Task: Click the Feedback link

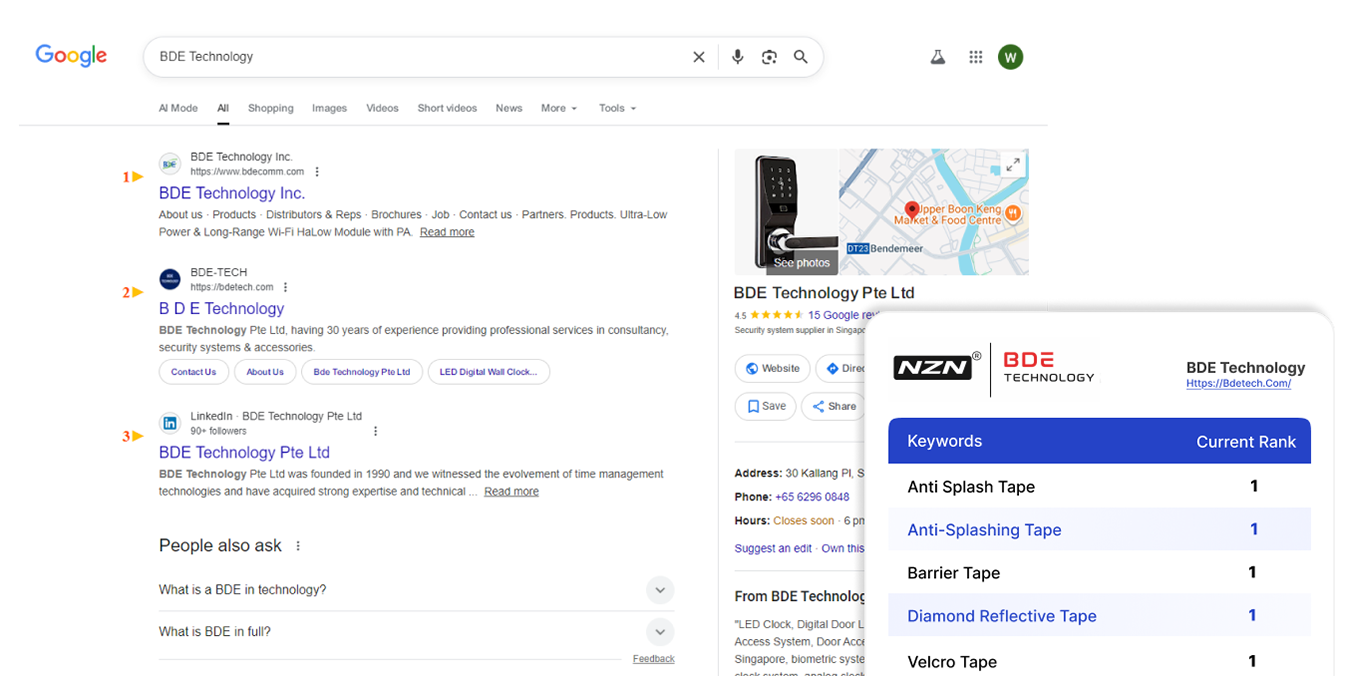Action: click(654, 659)
